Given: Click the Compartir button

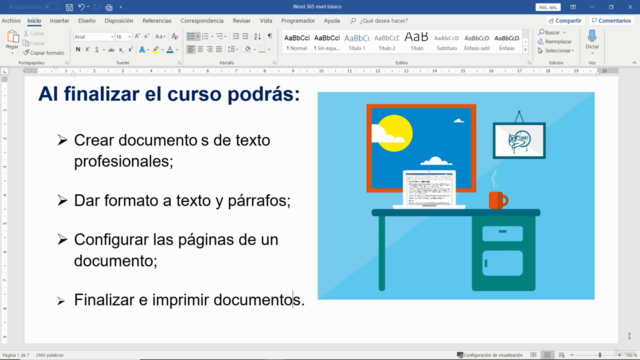Looking at the screenshot, I should point(565,21).
